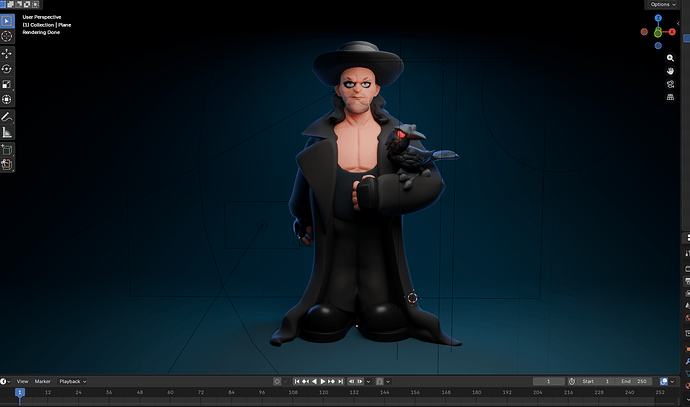Click the 'Rendering Done' status text

point(41,32)
